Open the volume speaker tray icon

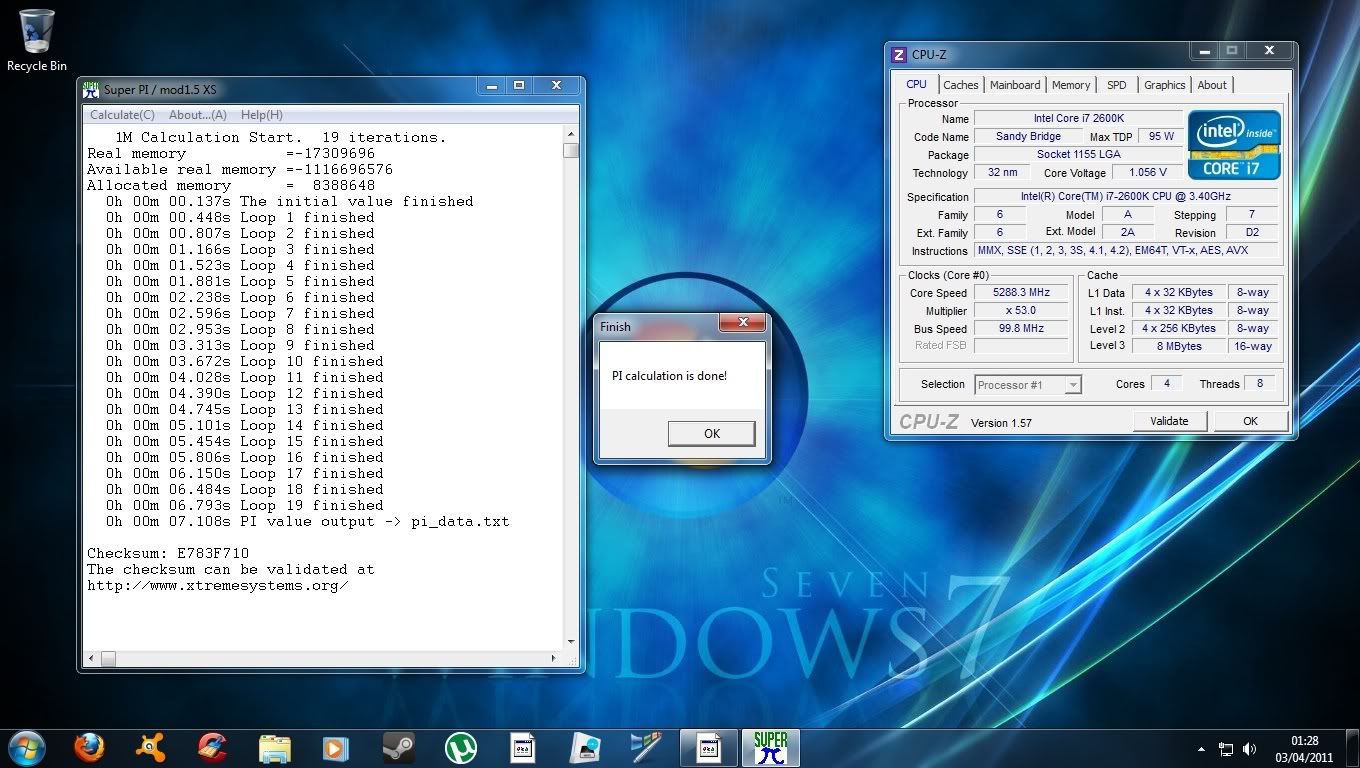click(1249, 749)
